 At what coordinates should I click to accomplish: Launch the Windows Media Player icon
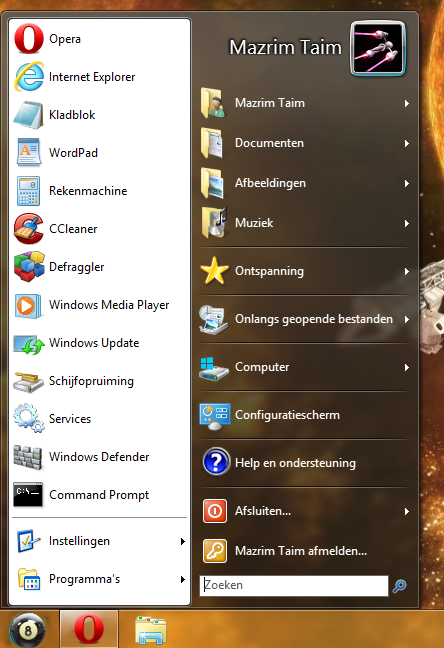click(x=29, y=306)
